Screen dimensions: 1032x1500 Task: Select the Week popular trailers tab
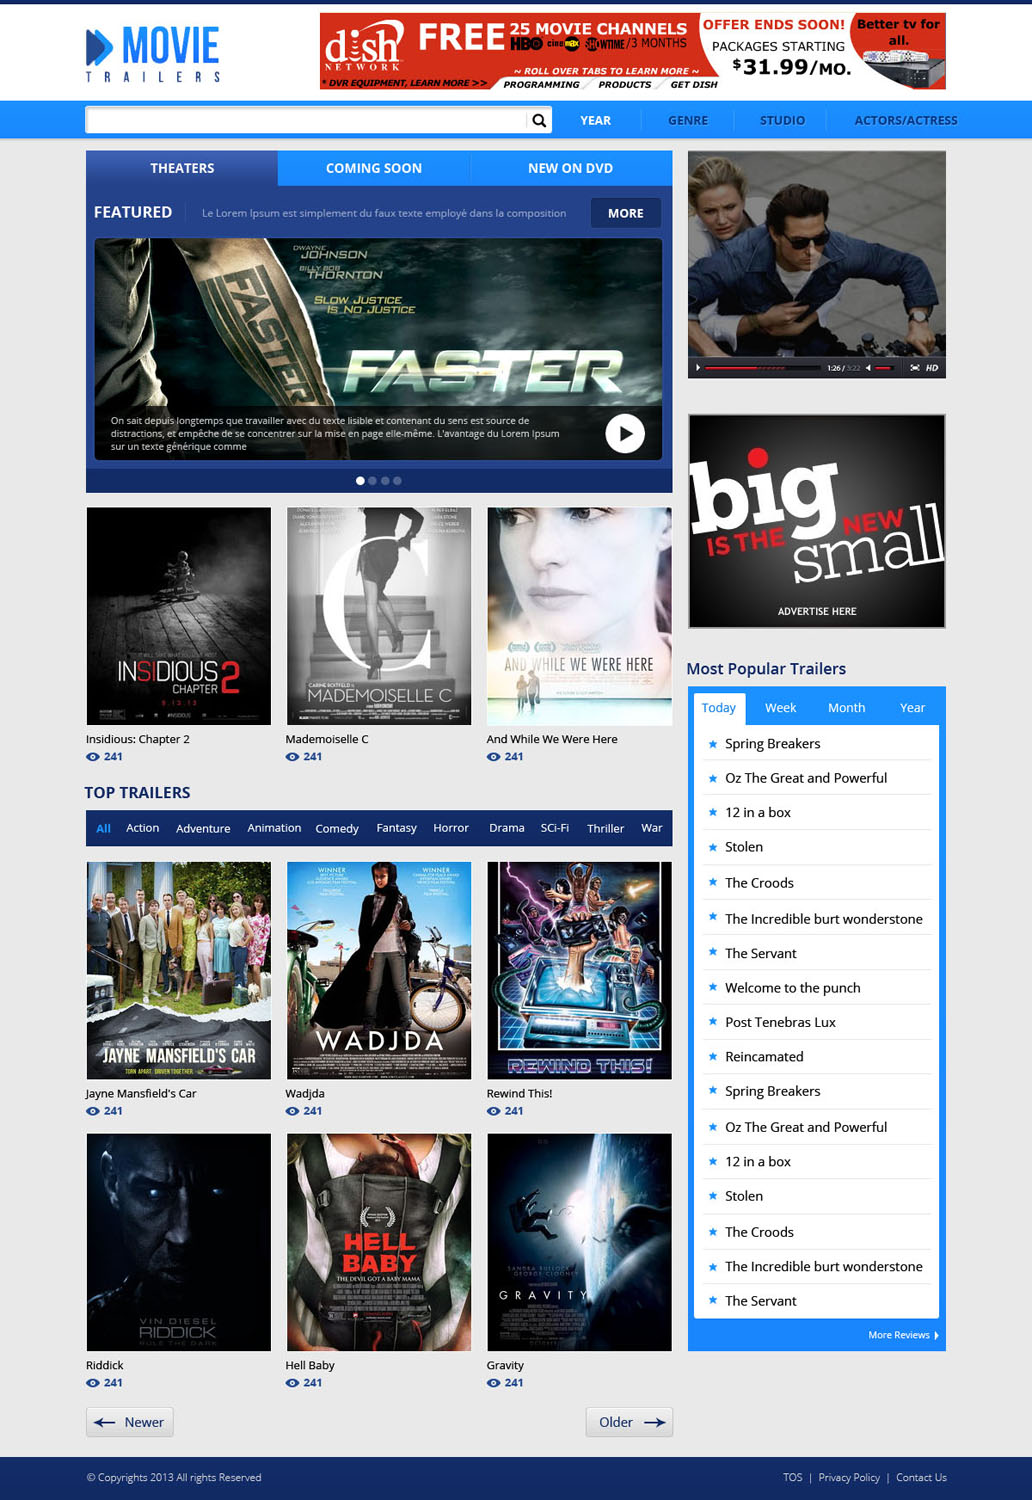(780, 708)
